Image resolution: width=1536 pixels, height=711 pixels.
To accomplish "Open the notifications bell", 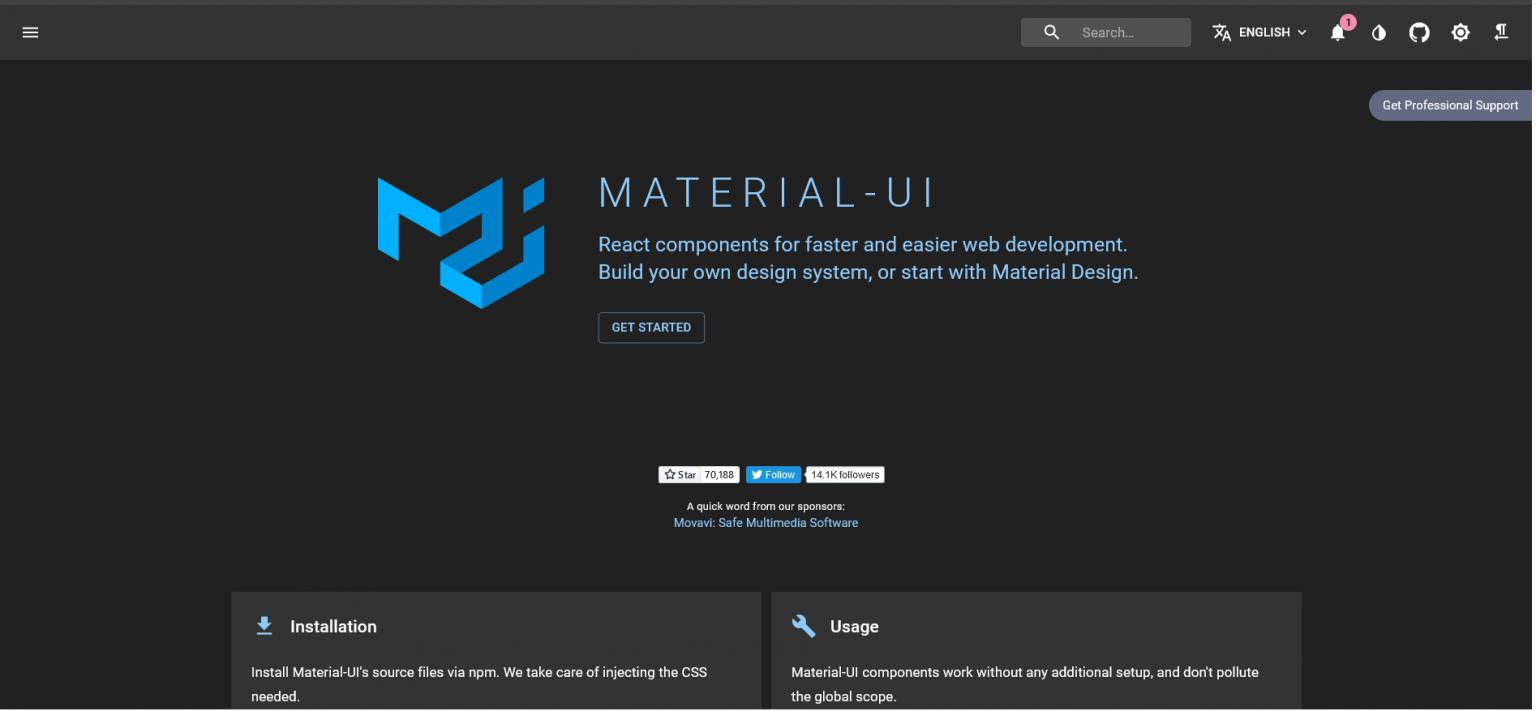I will (x=1338, y=33).
